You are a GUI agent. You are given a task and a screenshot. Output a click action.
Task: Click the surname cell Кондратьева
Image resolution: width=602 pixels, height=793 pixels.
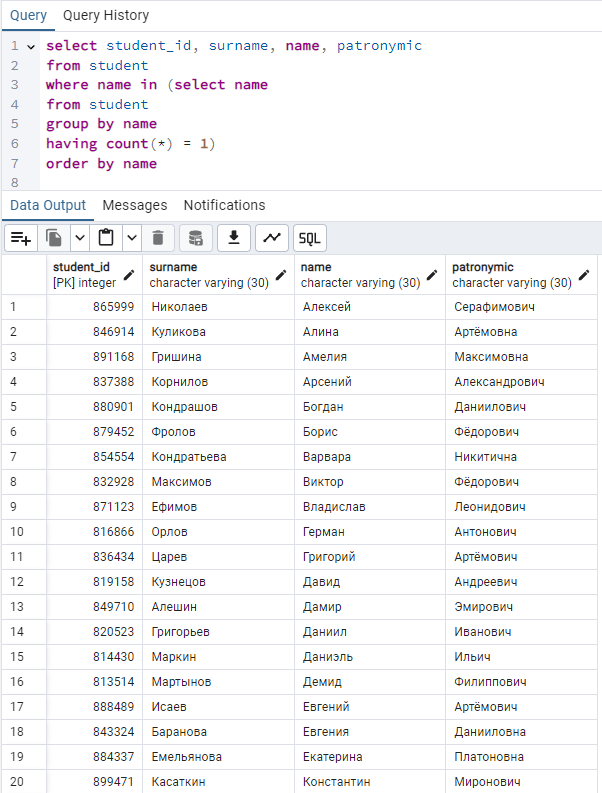[x=219, y=457]
